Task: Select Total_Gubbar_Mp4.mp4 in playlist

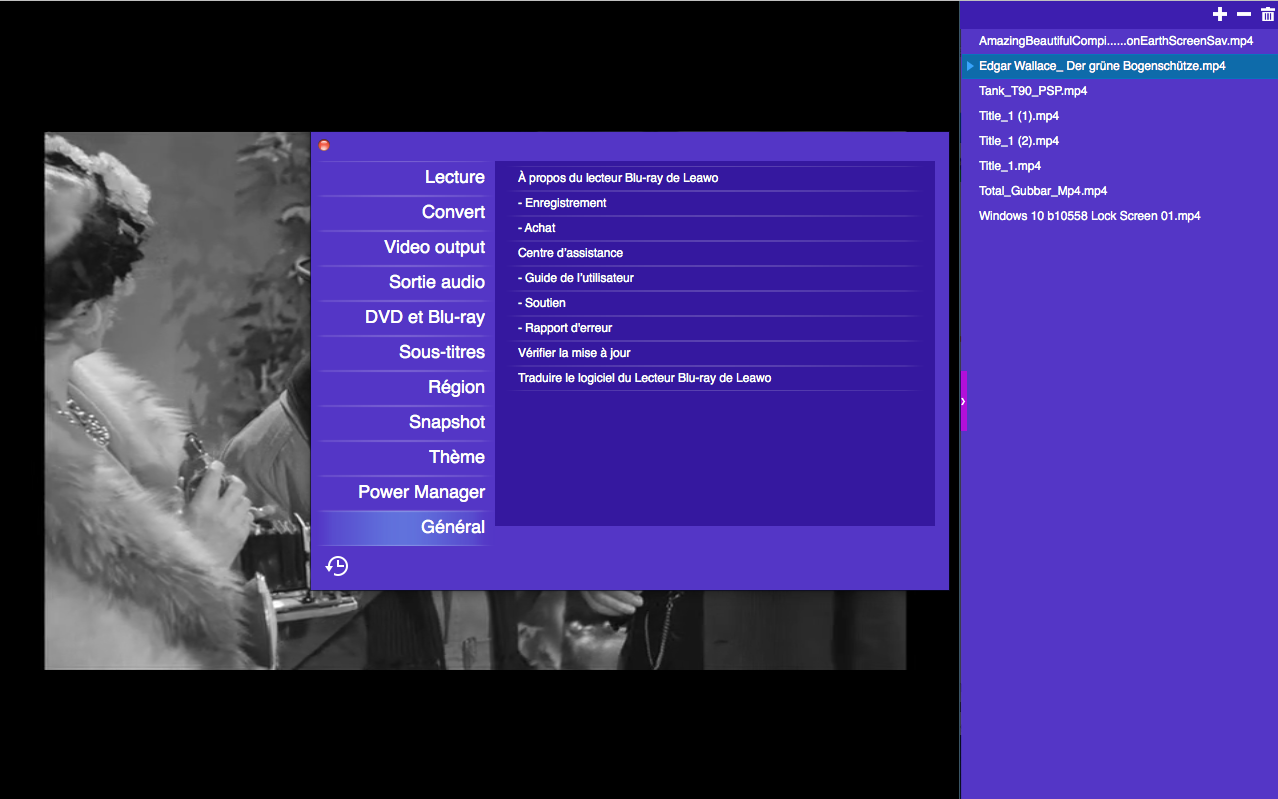Action: coord(1119,191)
